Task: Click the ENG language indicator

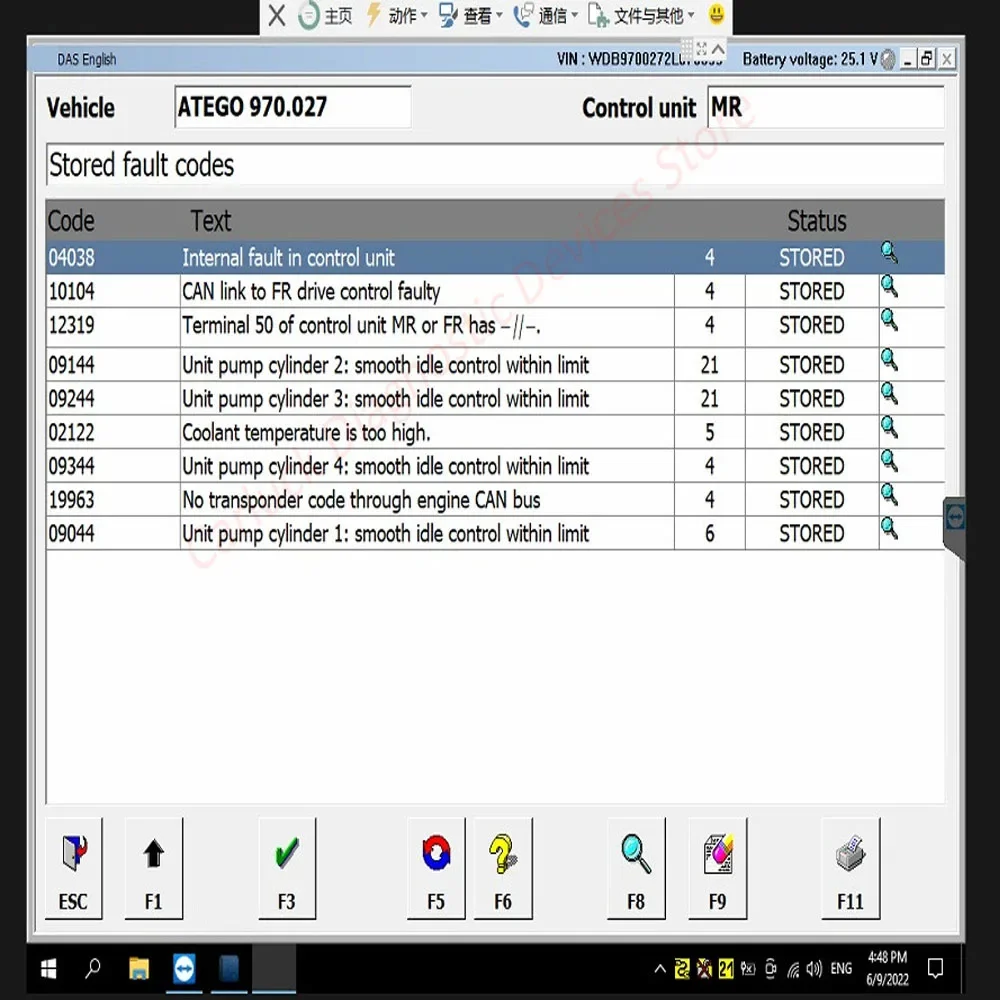Action: tap(841, 969)
